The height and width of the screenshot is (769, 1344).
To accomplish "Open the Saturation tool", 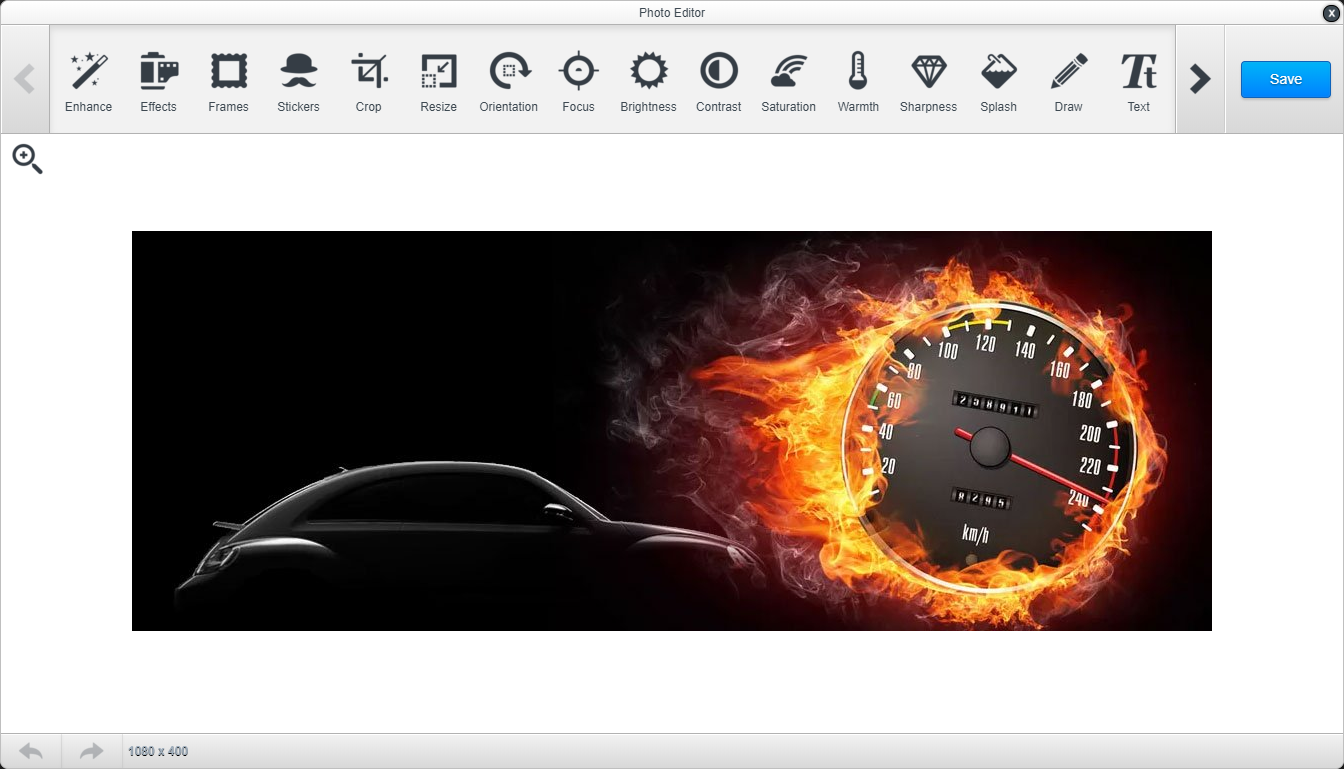I will click(788, 81).
